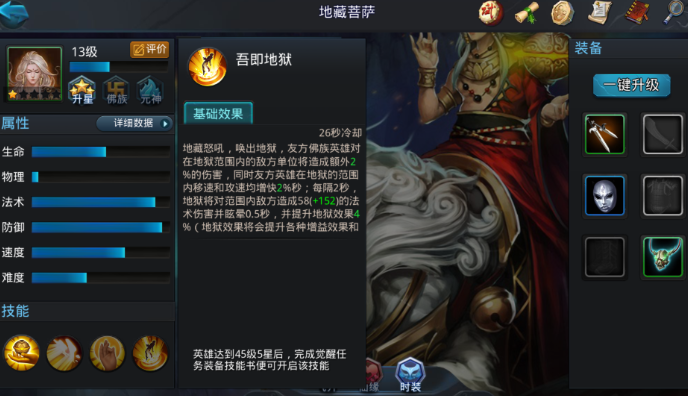Click the rolled scroll with green ribbon

[527, 13]
